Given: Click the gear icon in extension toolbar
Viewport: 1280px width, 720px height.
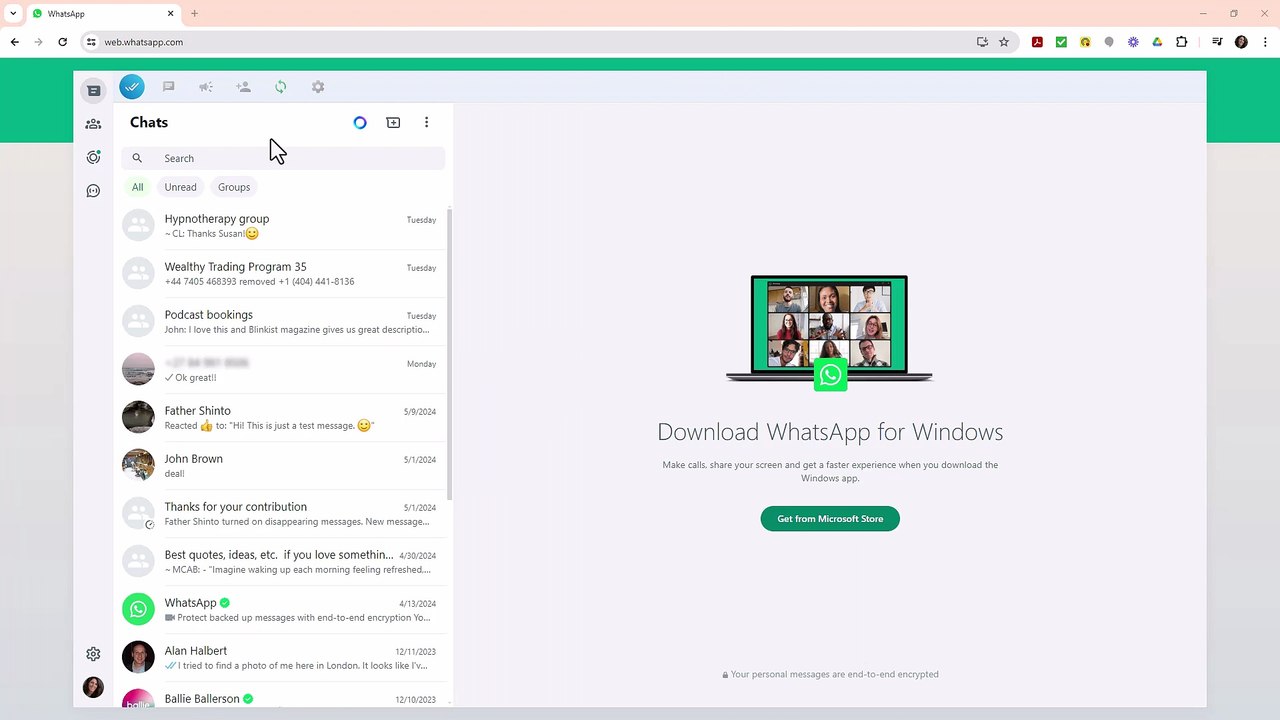Looking at the screenshot, I should pyautogui.click(x=318, y=87).
